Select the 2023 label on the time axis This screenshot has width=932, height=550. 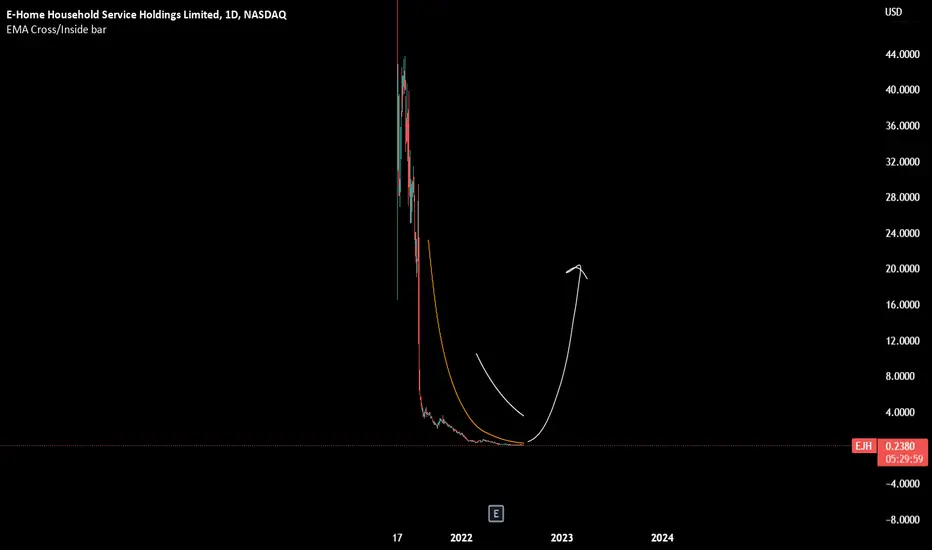tap(562, 538)
